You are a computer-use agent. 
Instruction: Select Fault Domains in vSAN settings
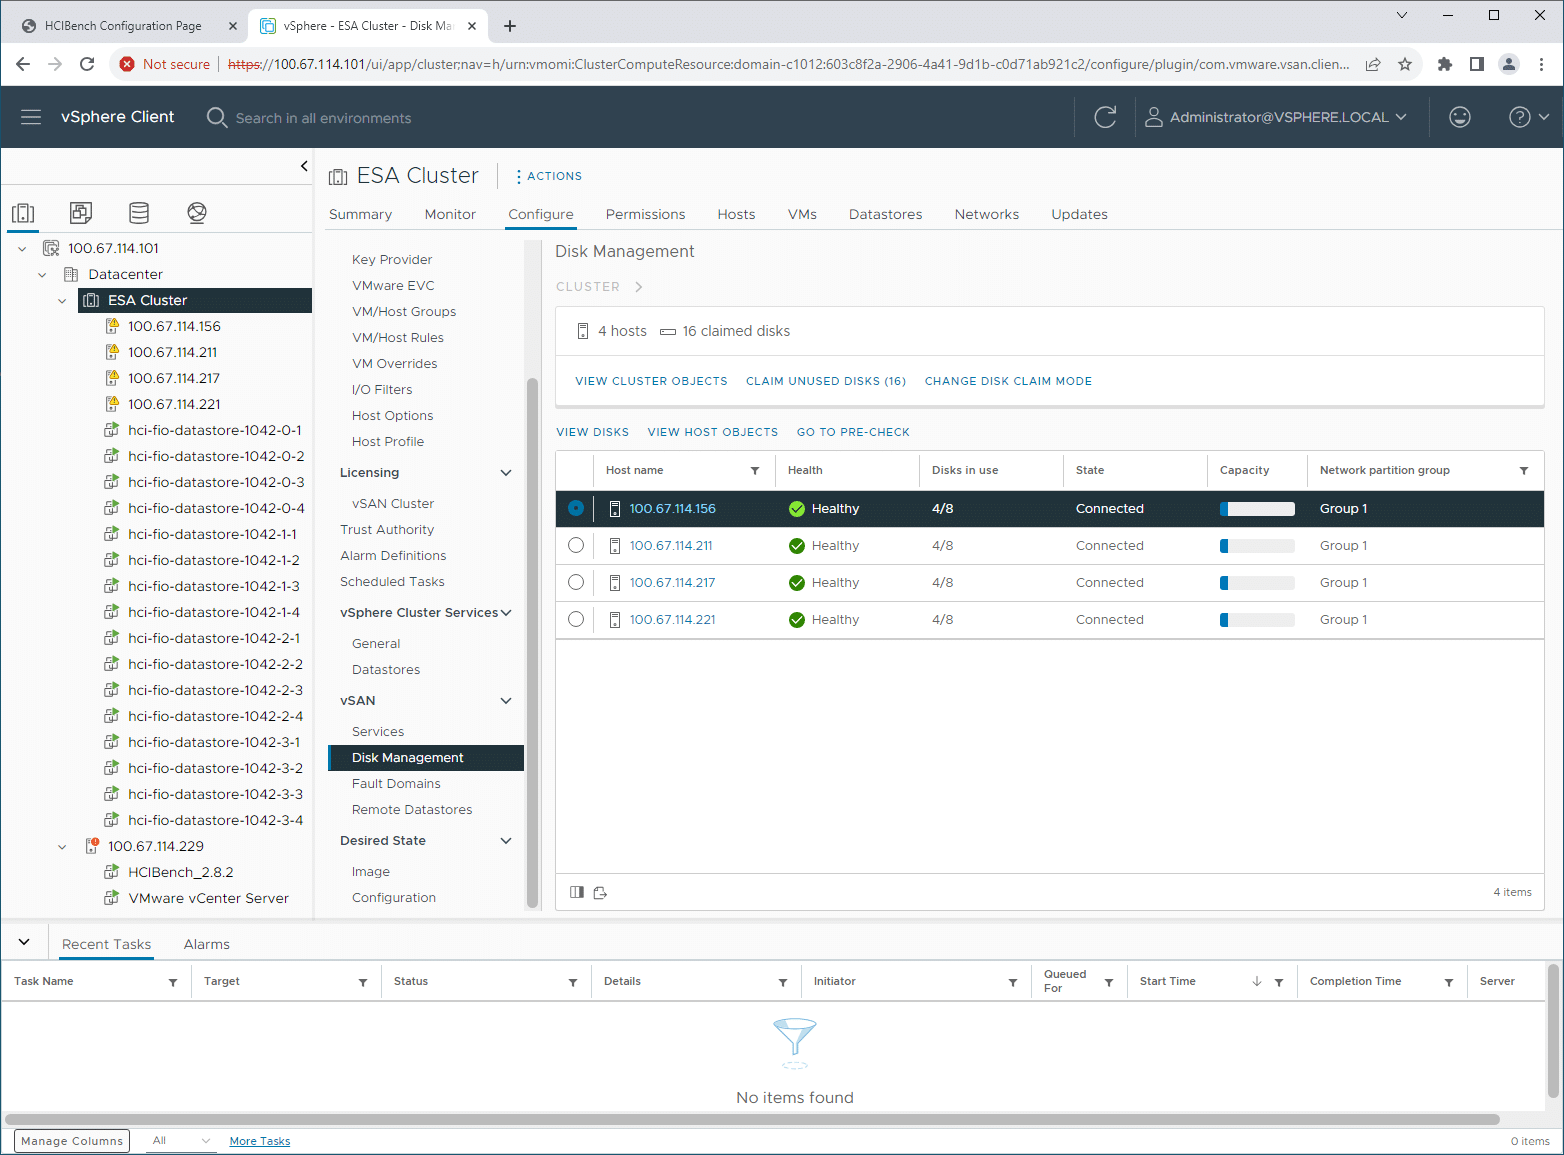[x=396, y=784]
